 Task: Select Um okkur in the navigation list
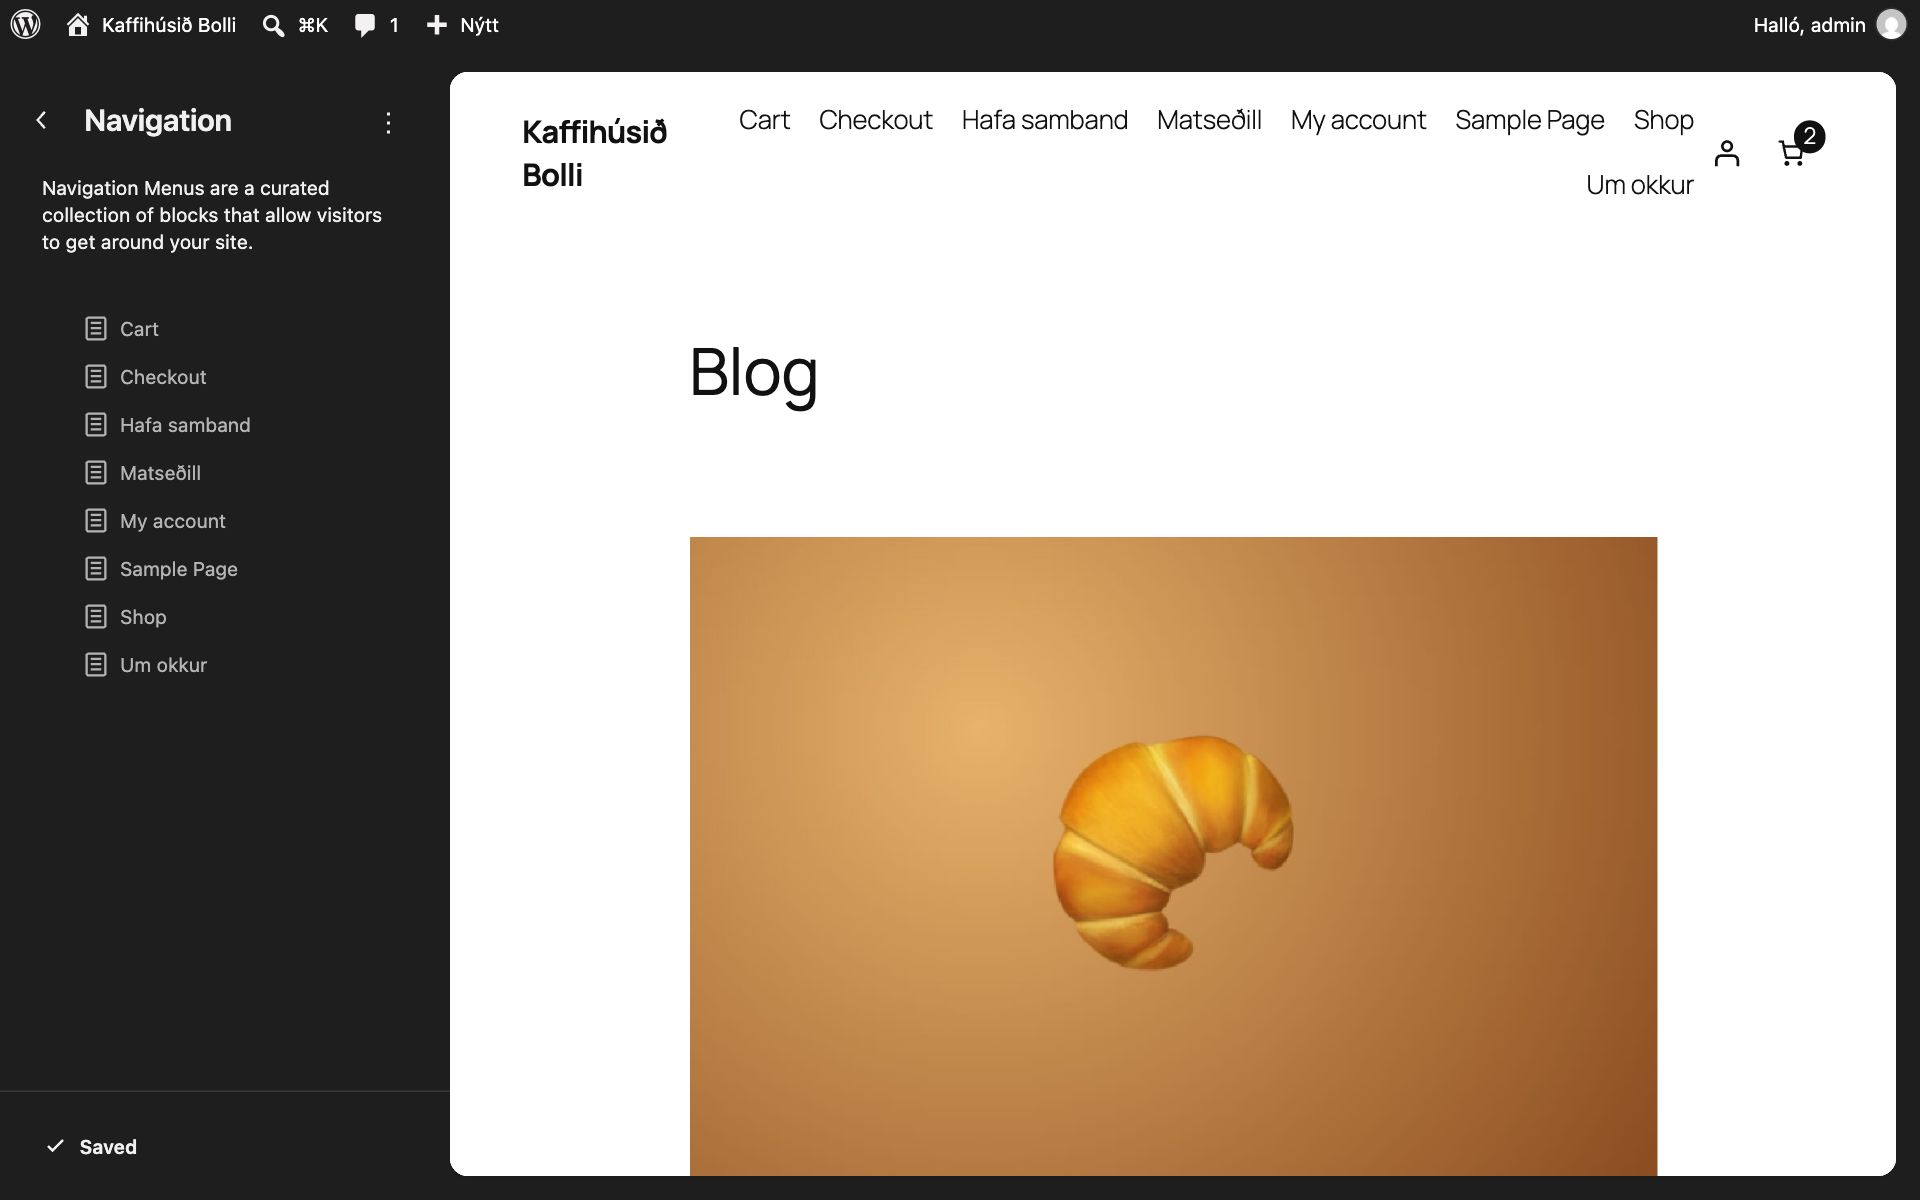(x=163, y=665)
